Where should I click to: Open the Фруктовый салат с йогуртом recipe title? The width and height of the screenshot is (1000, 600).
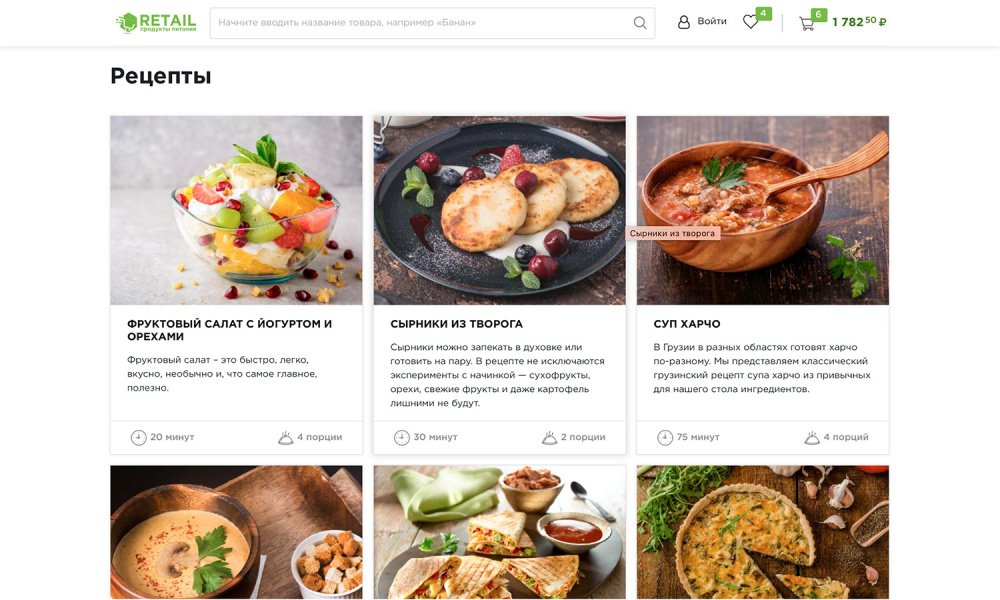click(230, 330)
